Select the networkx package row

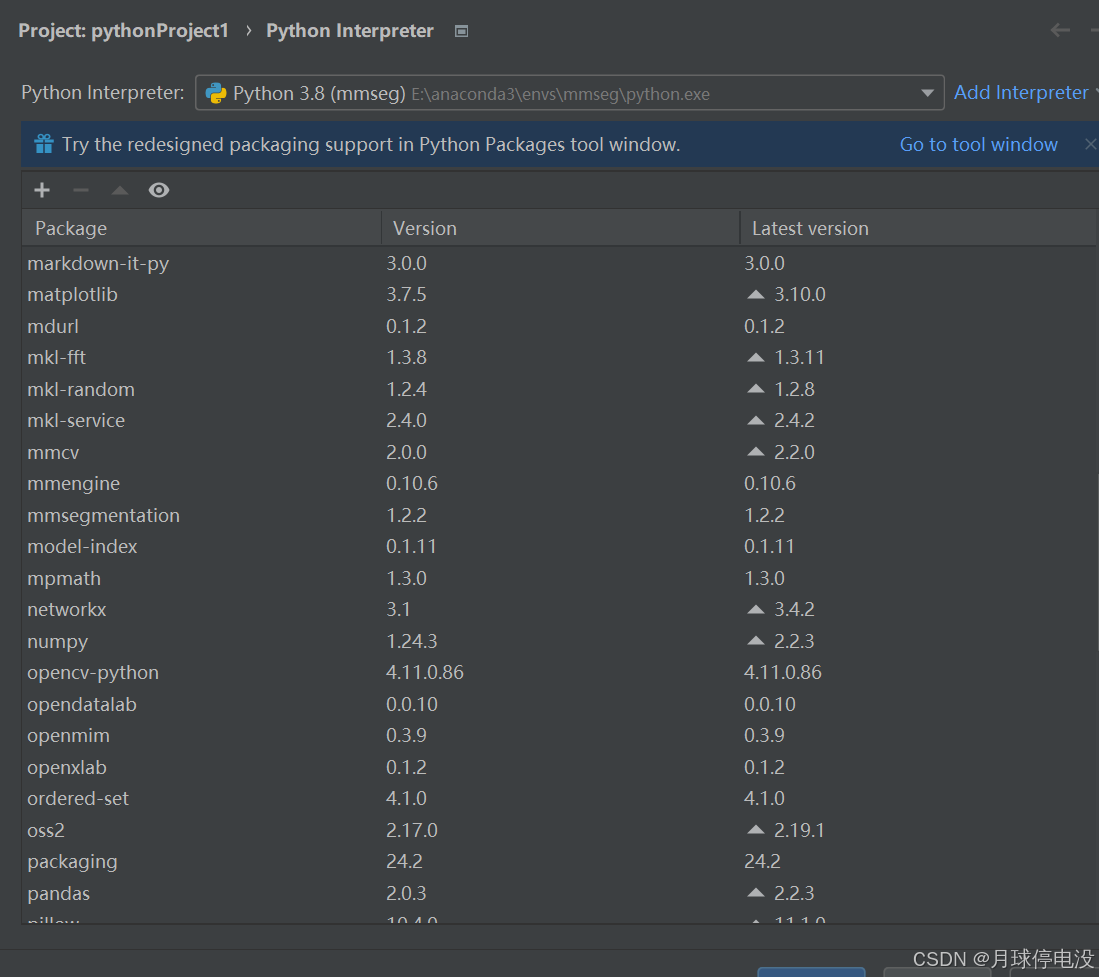[559, 610]
